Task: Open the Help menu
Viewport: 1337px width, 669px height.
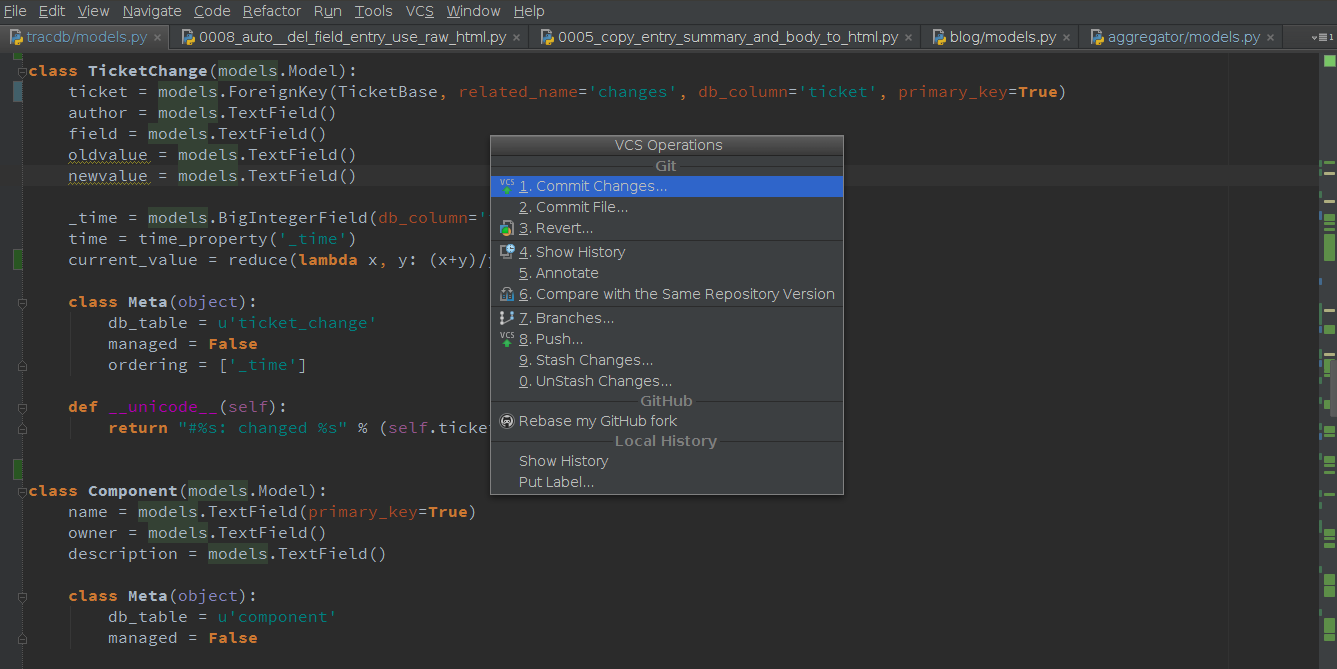Action: pos(529,11)
